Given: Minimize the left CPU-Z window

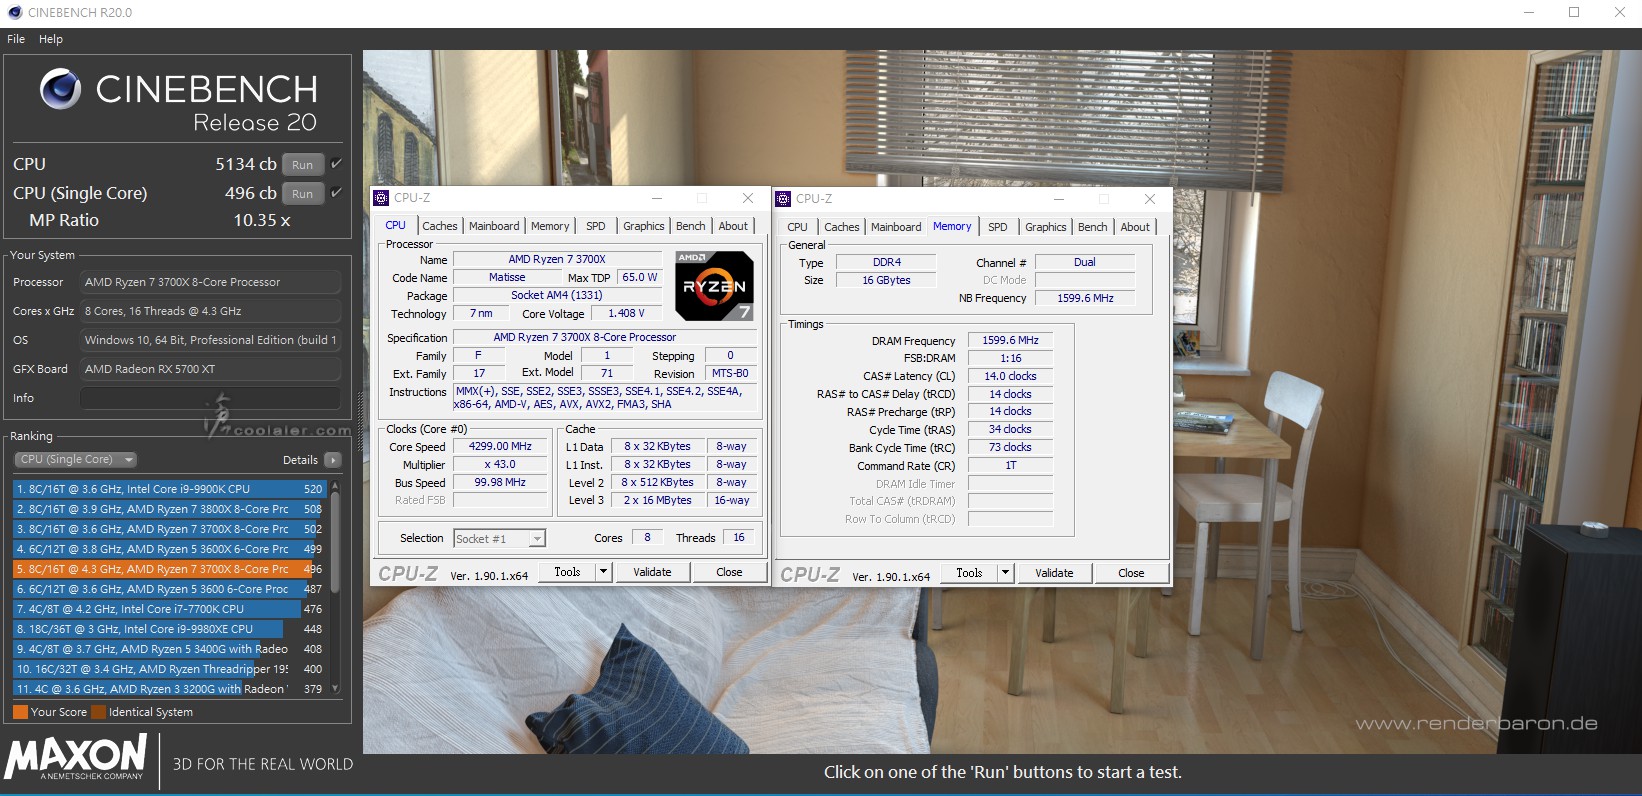Looking at the screenshot, I should point(657,198).
